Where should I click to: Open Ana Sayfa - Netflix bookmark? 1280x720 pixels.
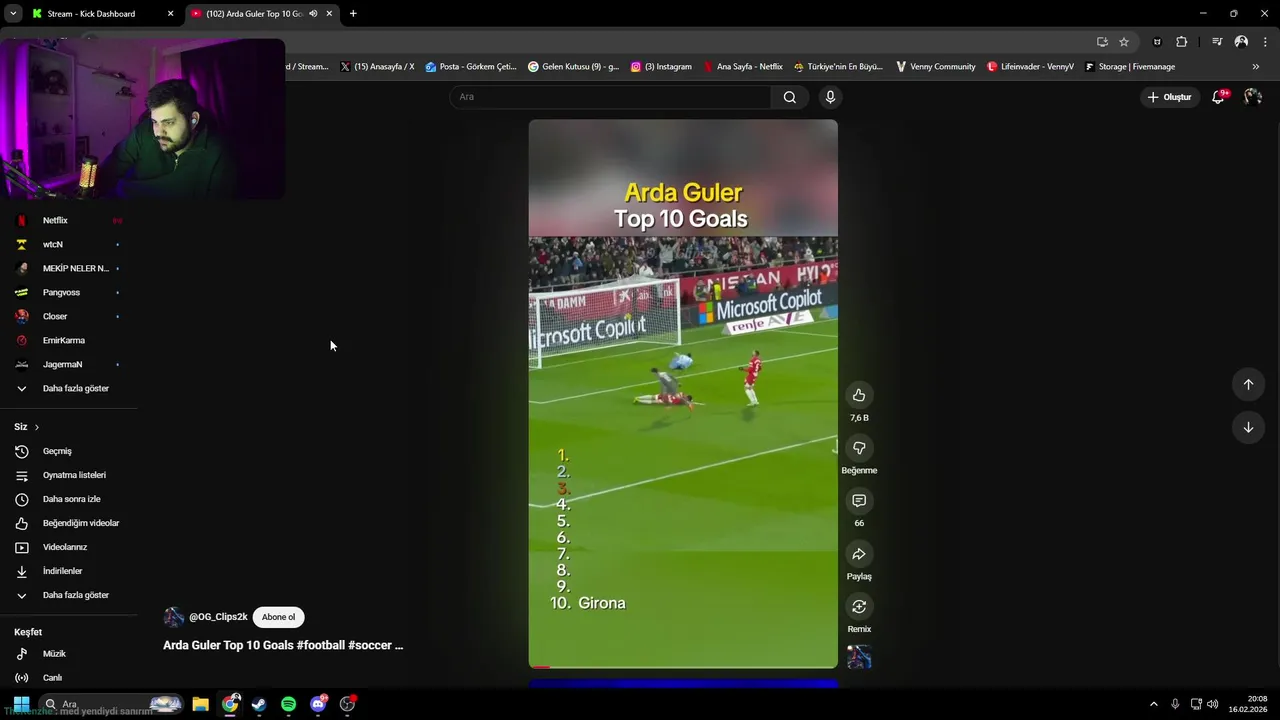click(743, 67)
